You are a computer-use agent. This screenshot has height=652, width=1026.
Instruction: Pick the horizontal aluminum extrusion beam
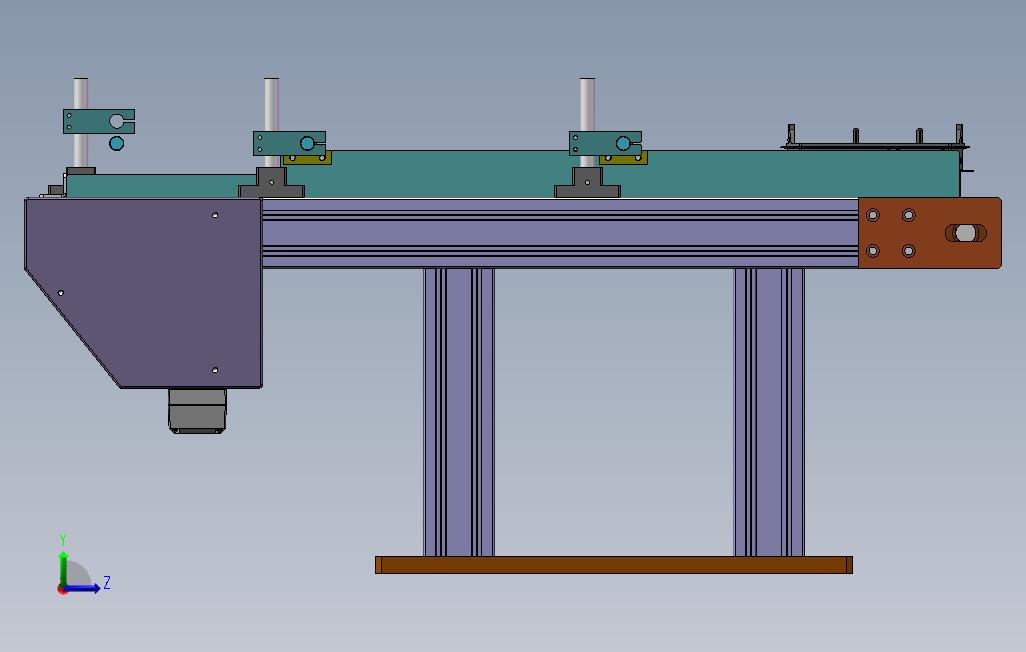point(560,233)
